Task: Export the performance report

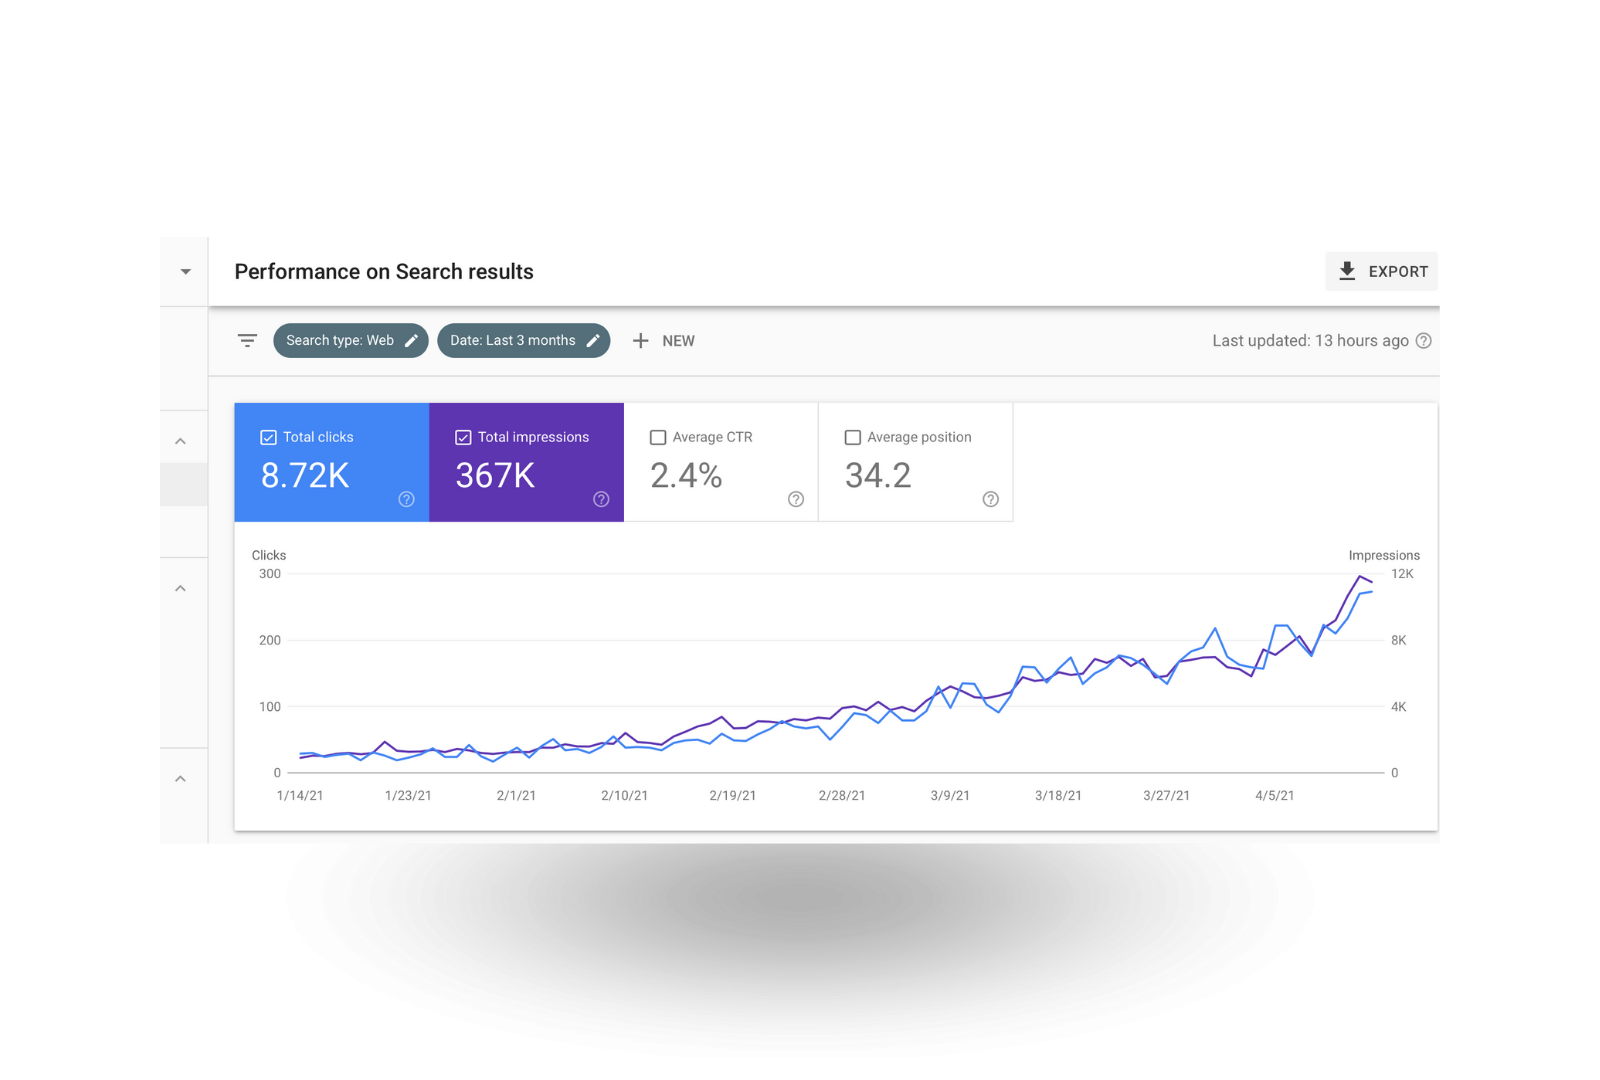Action: tap(1382, 271)
